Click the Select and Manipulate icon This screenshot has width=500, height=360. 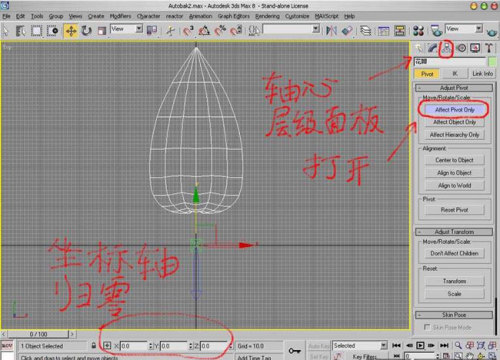pyautogui.click(x=171, y=31)
